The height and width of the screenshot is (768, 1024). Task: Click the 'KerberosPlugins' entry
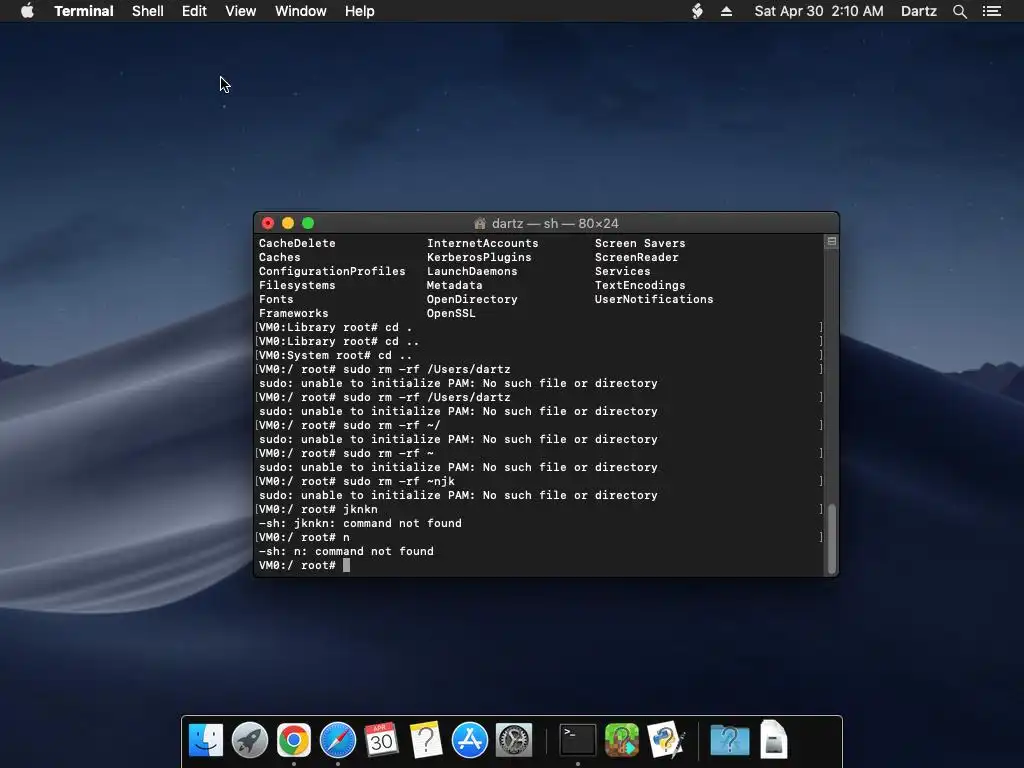click(x=479, y=257)
